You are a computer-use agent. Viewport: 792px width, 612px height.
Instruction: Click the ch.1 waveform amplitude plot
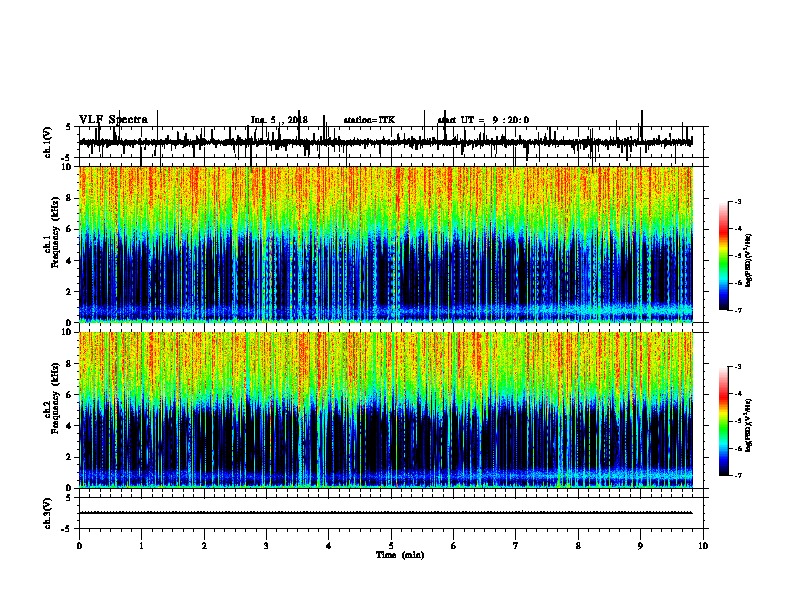pos(390,142)
